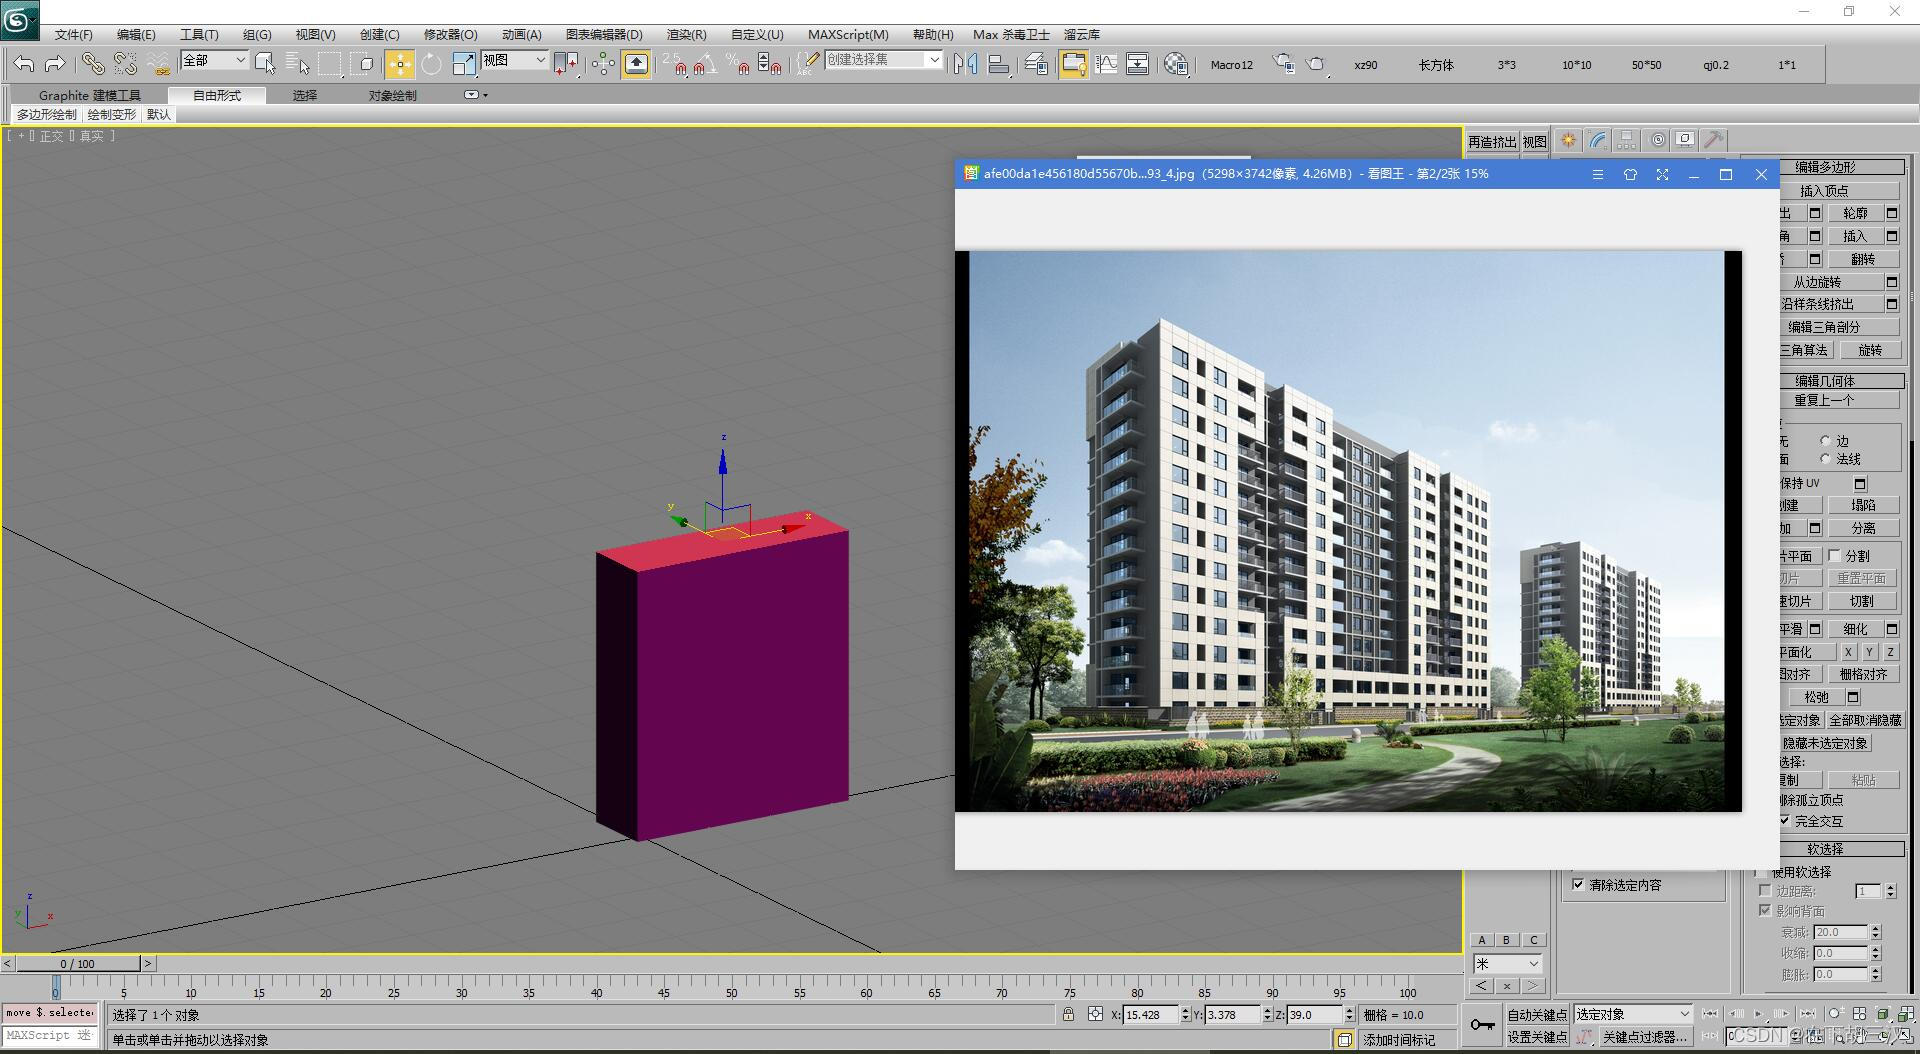1920x1054 pixels.
Task: Click the Render Setup teapot icon
Action: [x=1284, y=64]
